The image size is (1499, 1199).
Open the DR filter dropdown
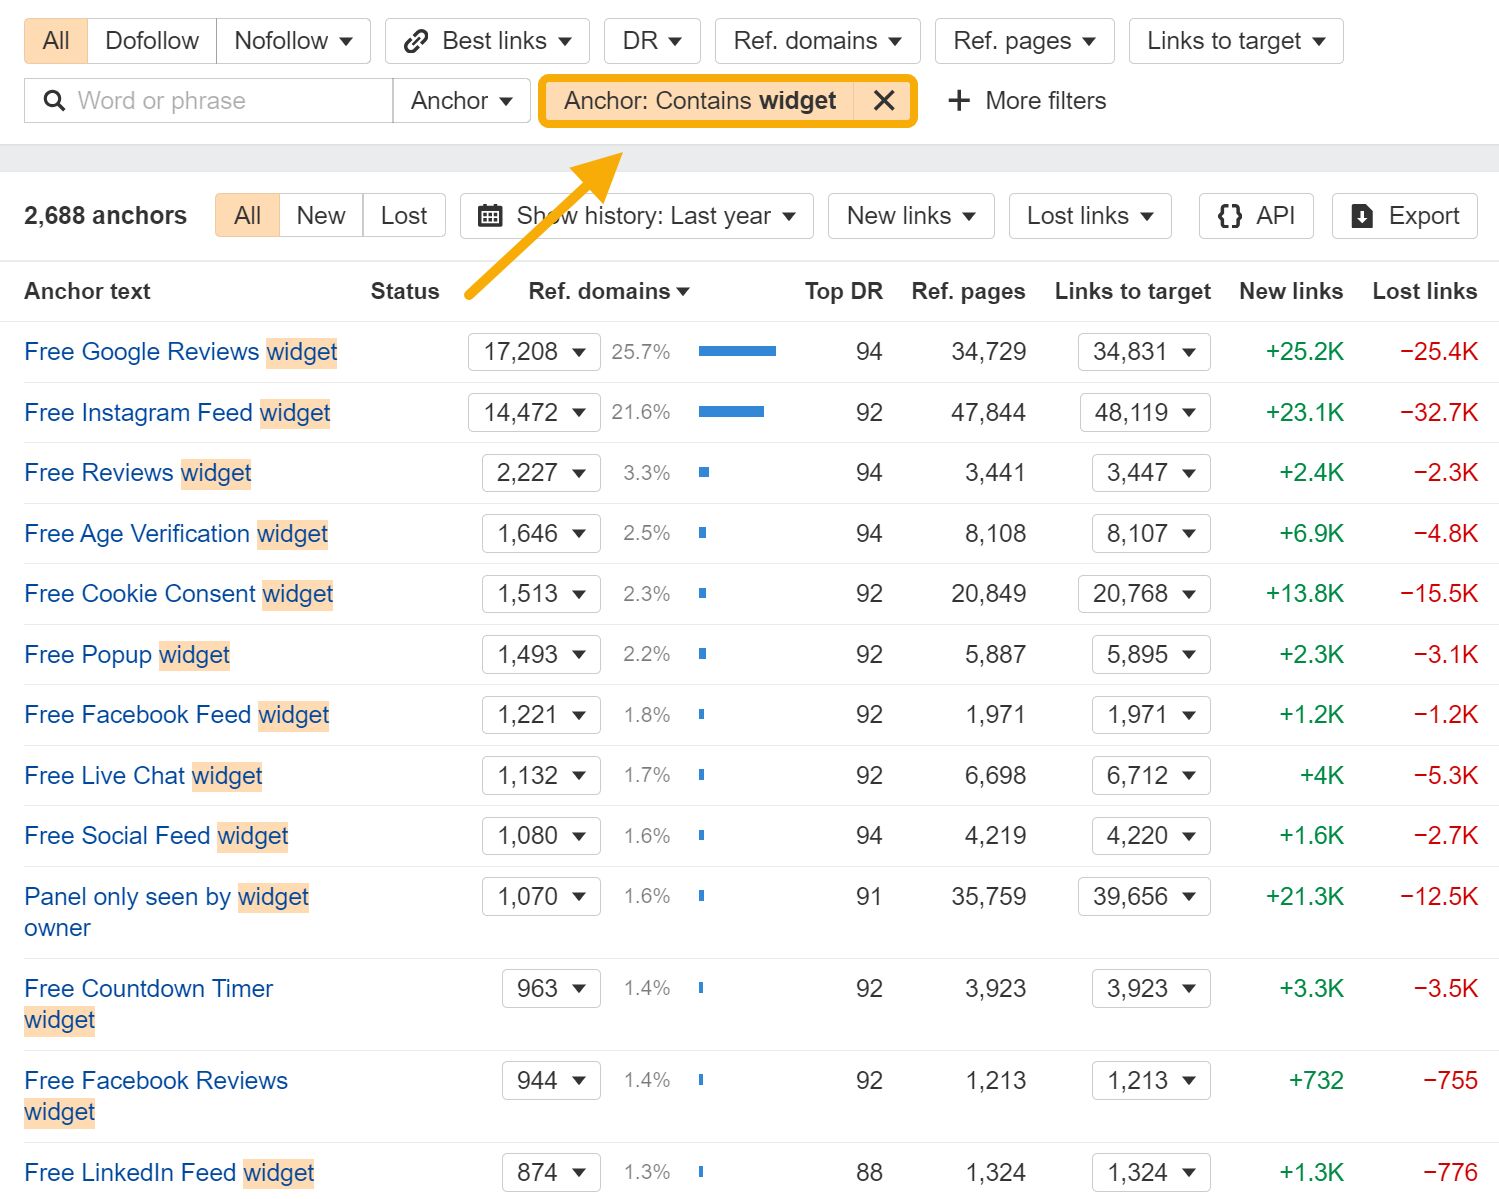651,41
